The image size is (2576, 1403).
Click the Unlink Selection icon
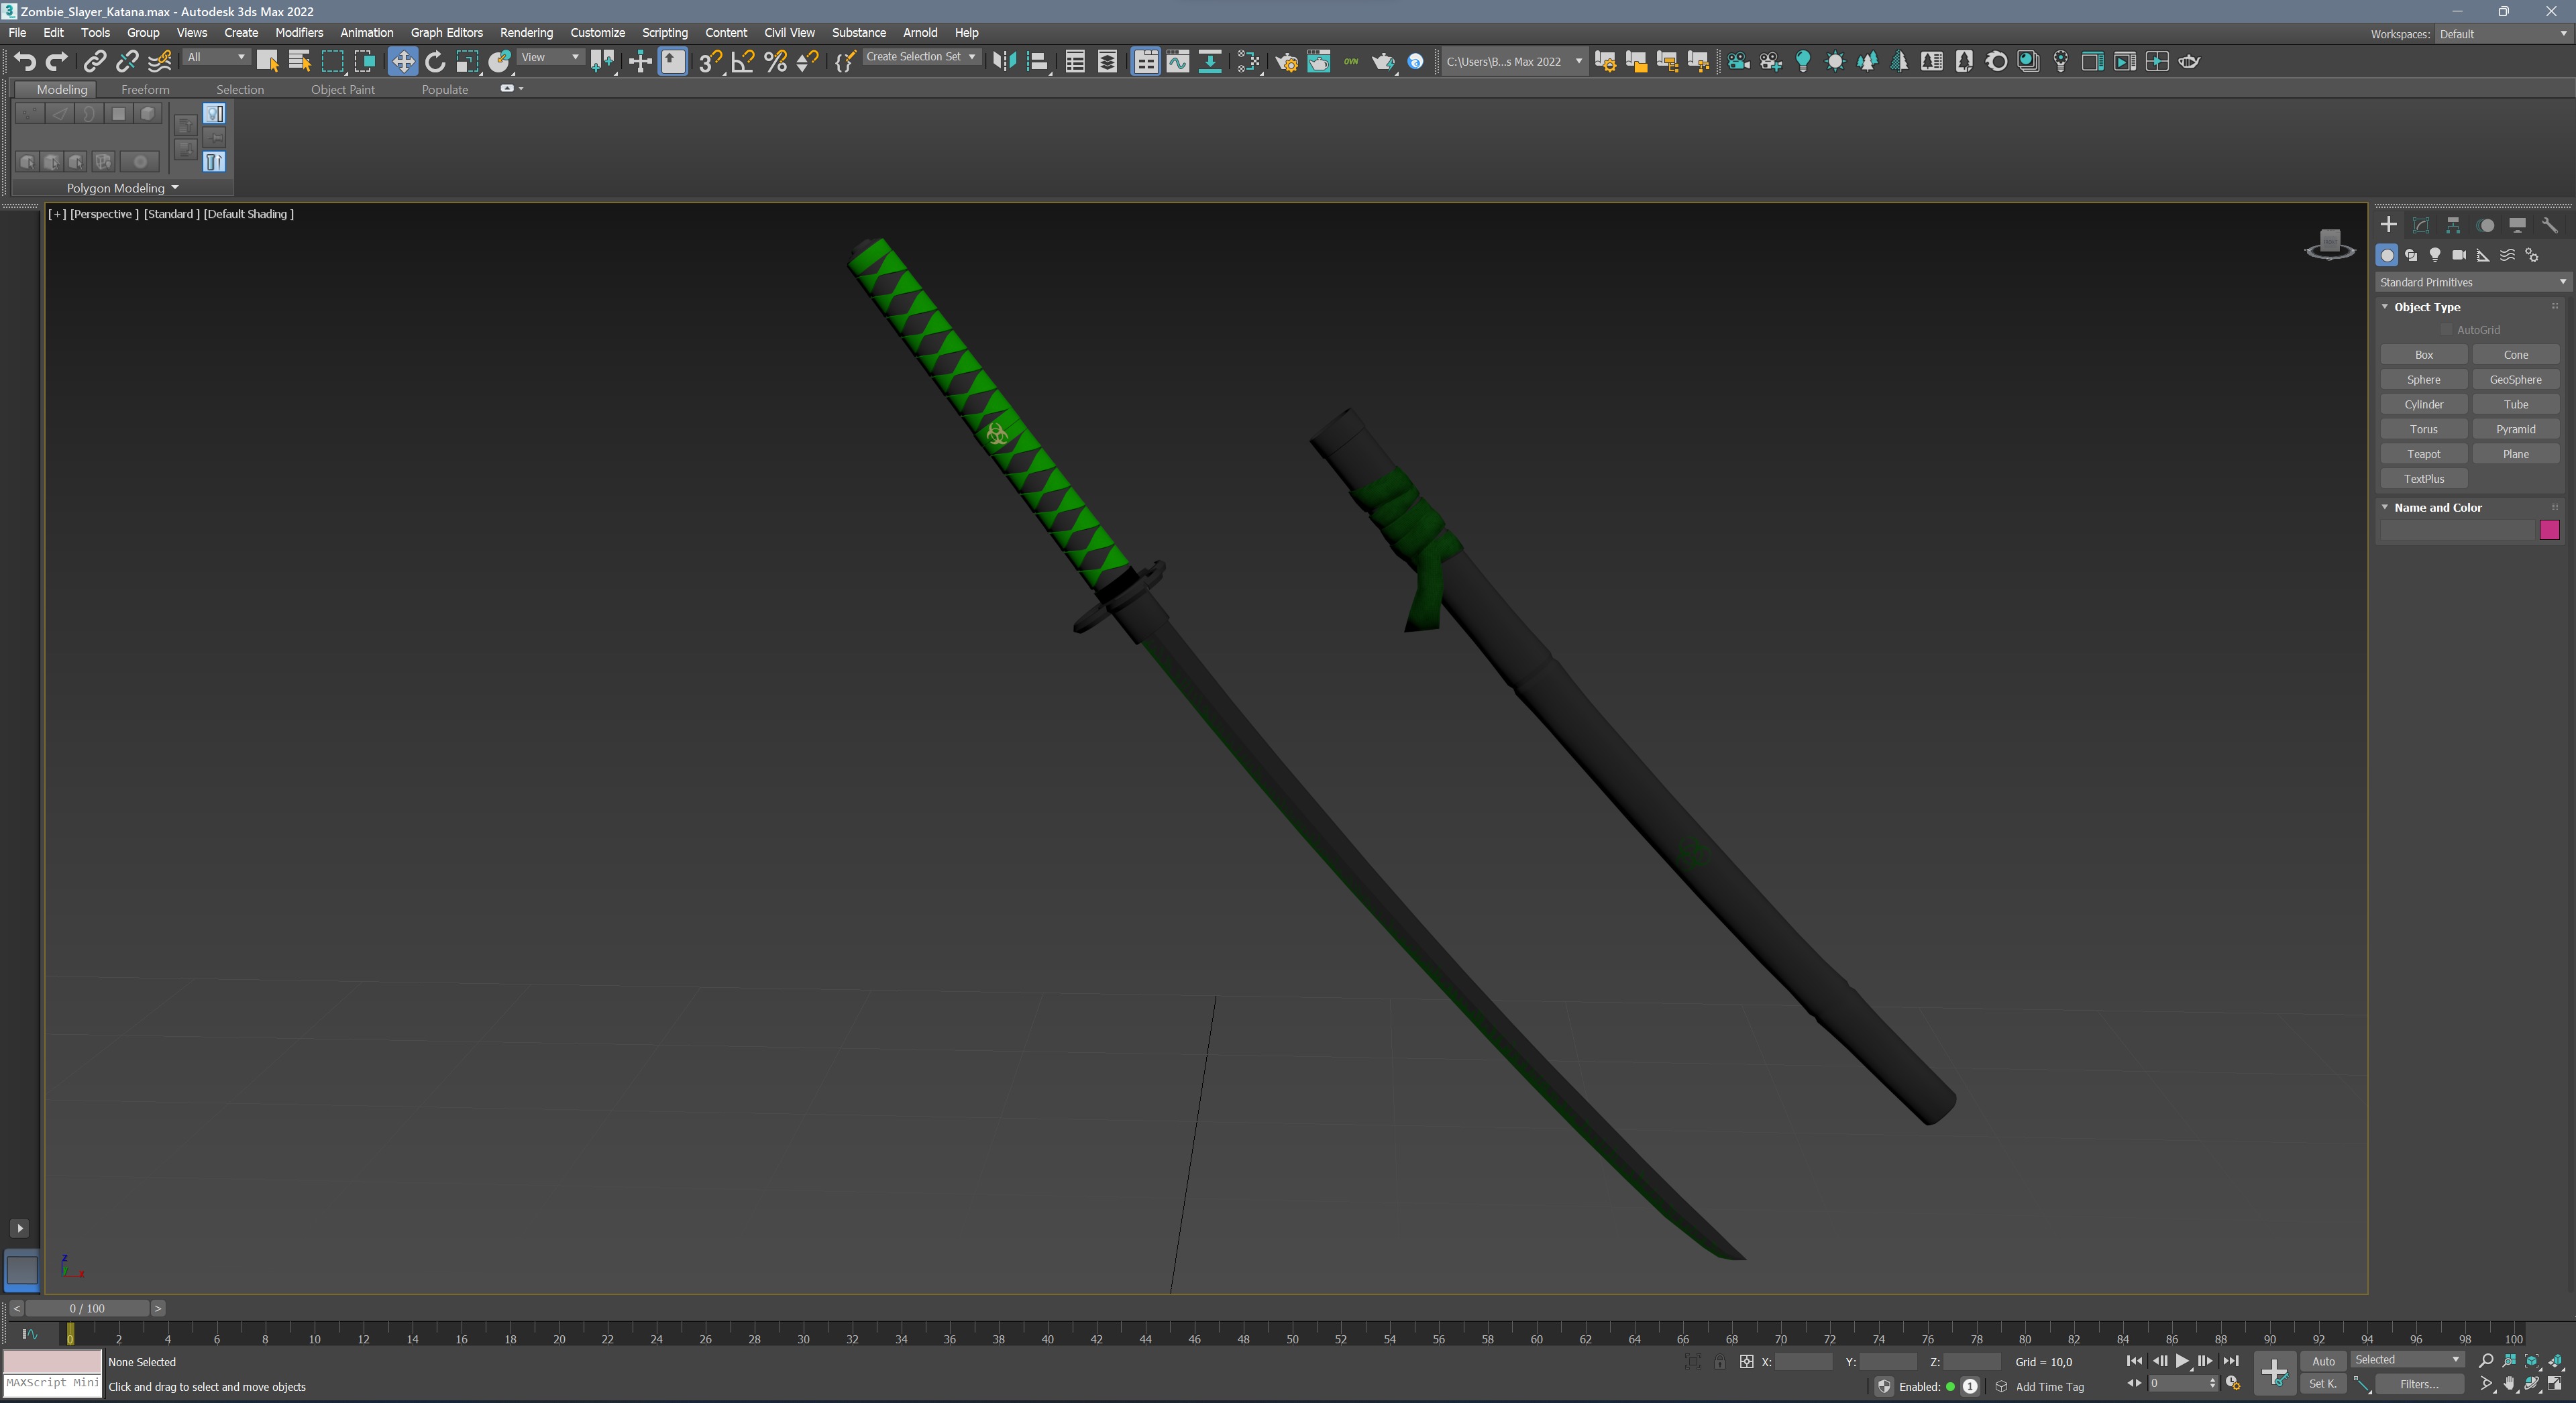point(127,62)
